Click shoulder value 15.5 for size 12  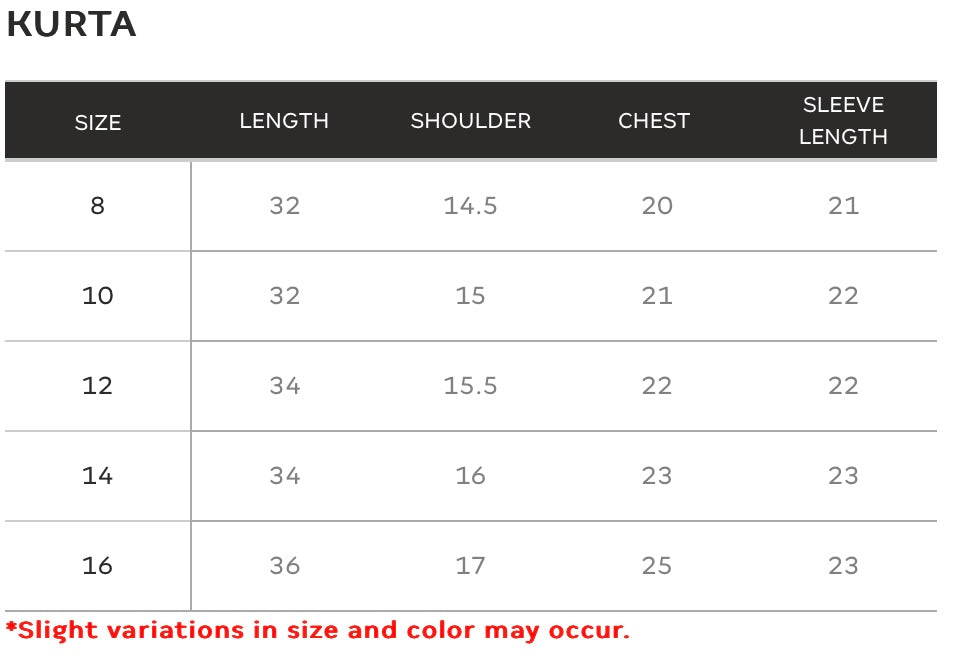point(470,386)
